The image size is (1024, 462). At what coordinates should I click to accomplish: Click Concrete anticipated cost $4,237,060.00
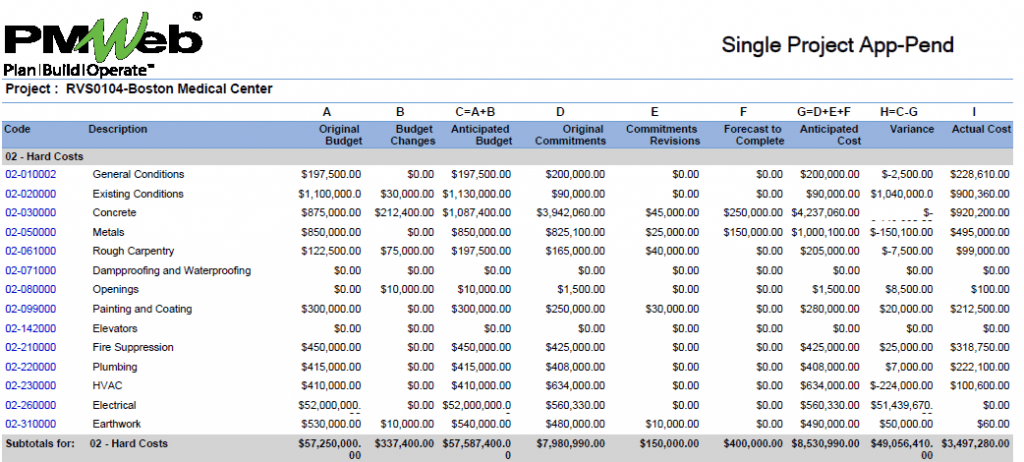tap(825, 213)
